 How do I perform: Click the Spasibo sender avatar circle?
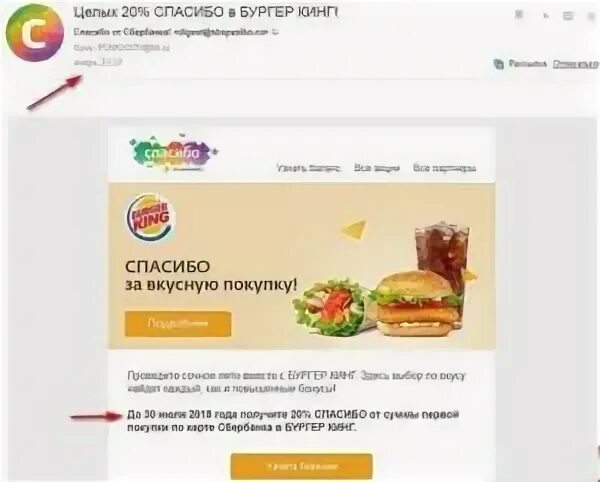click(x=35, y=33)
